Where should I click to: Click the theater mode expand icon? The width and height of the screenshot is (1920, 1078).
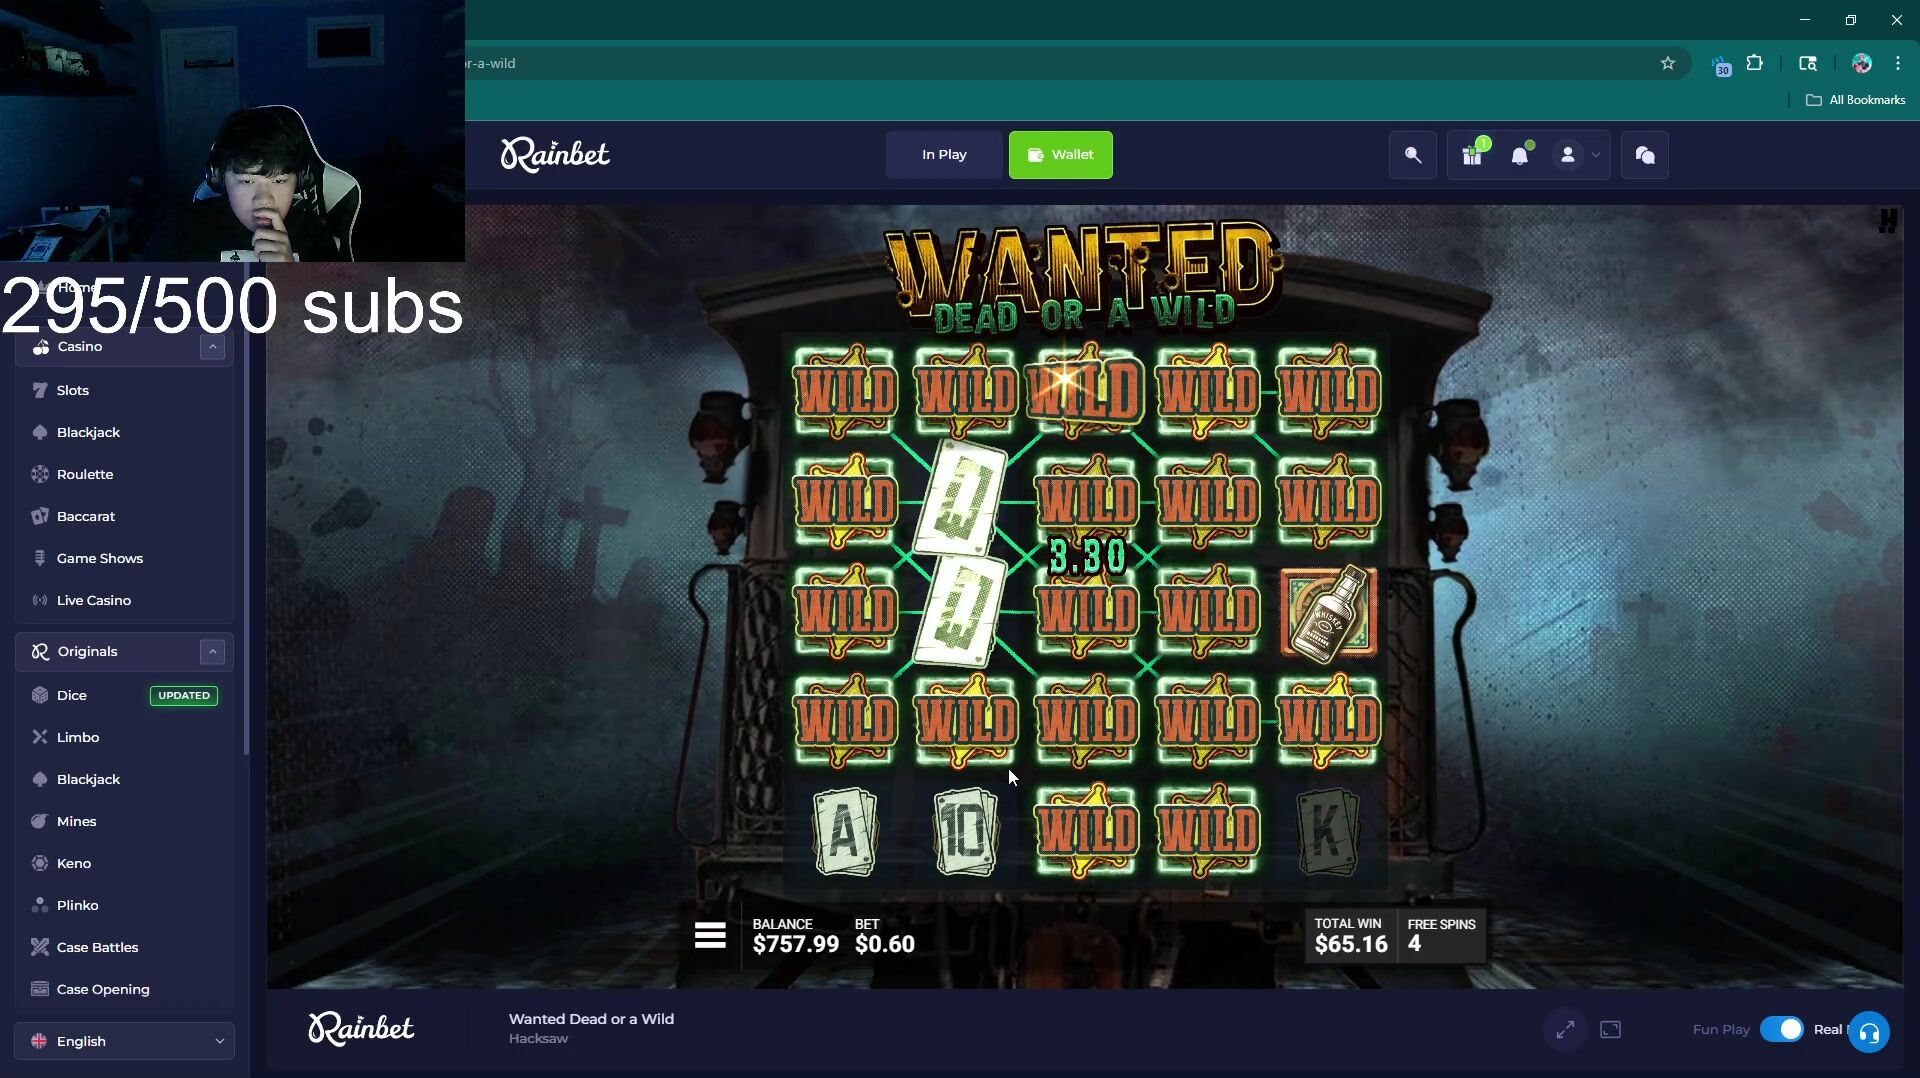1565,1029
